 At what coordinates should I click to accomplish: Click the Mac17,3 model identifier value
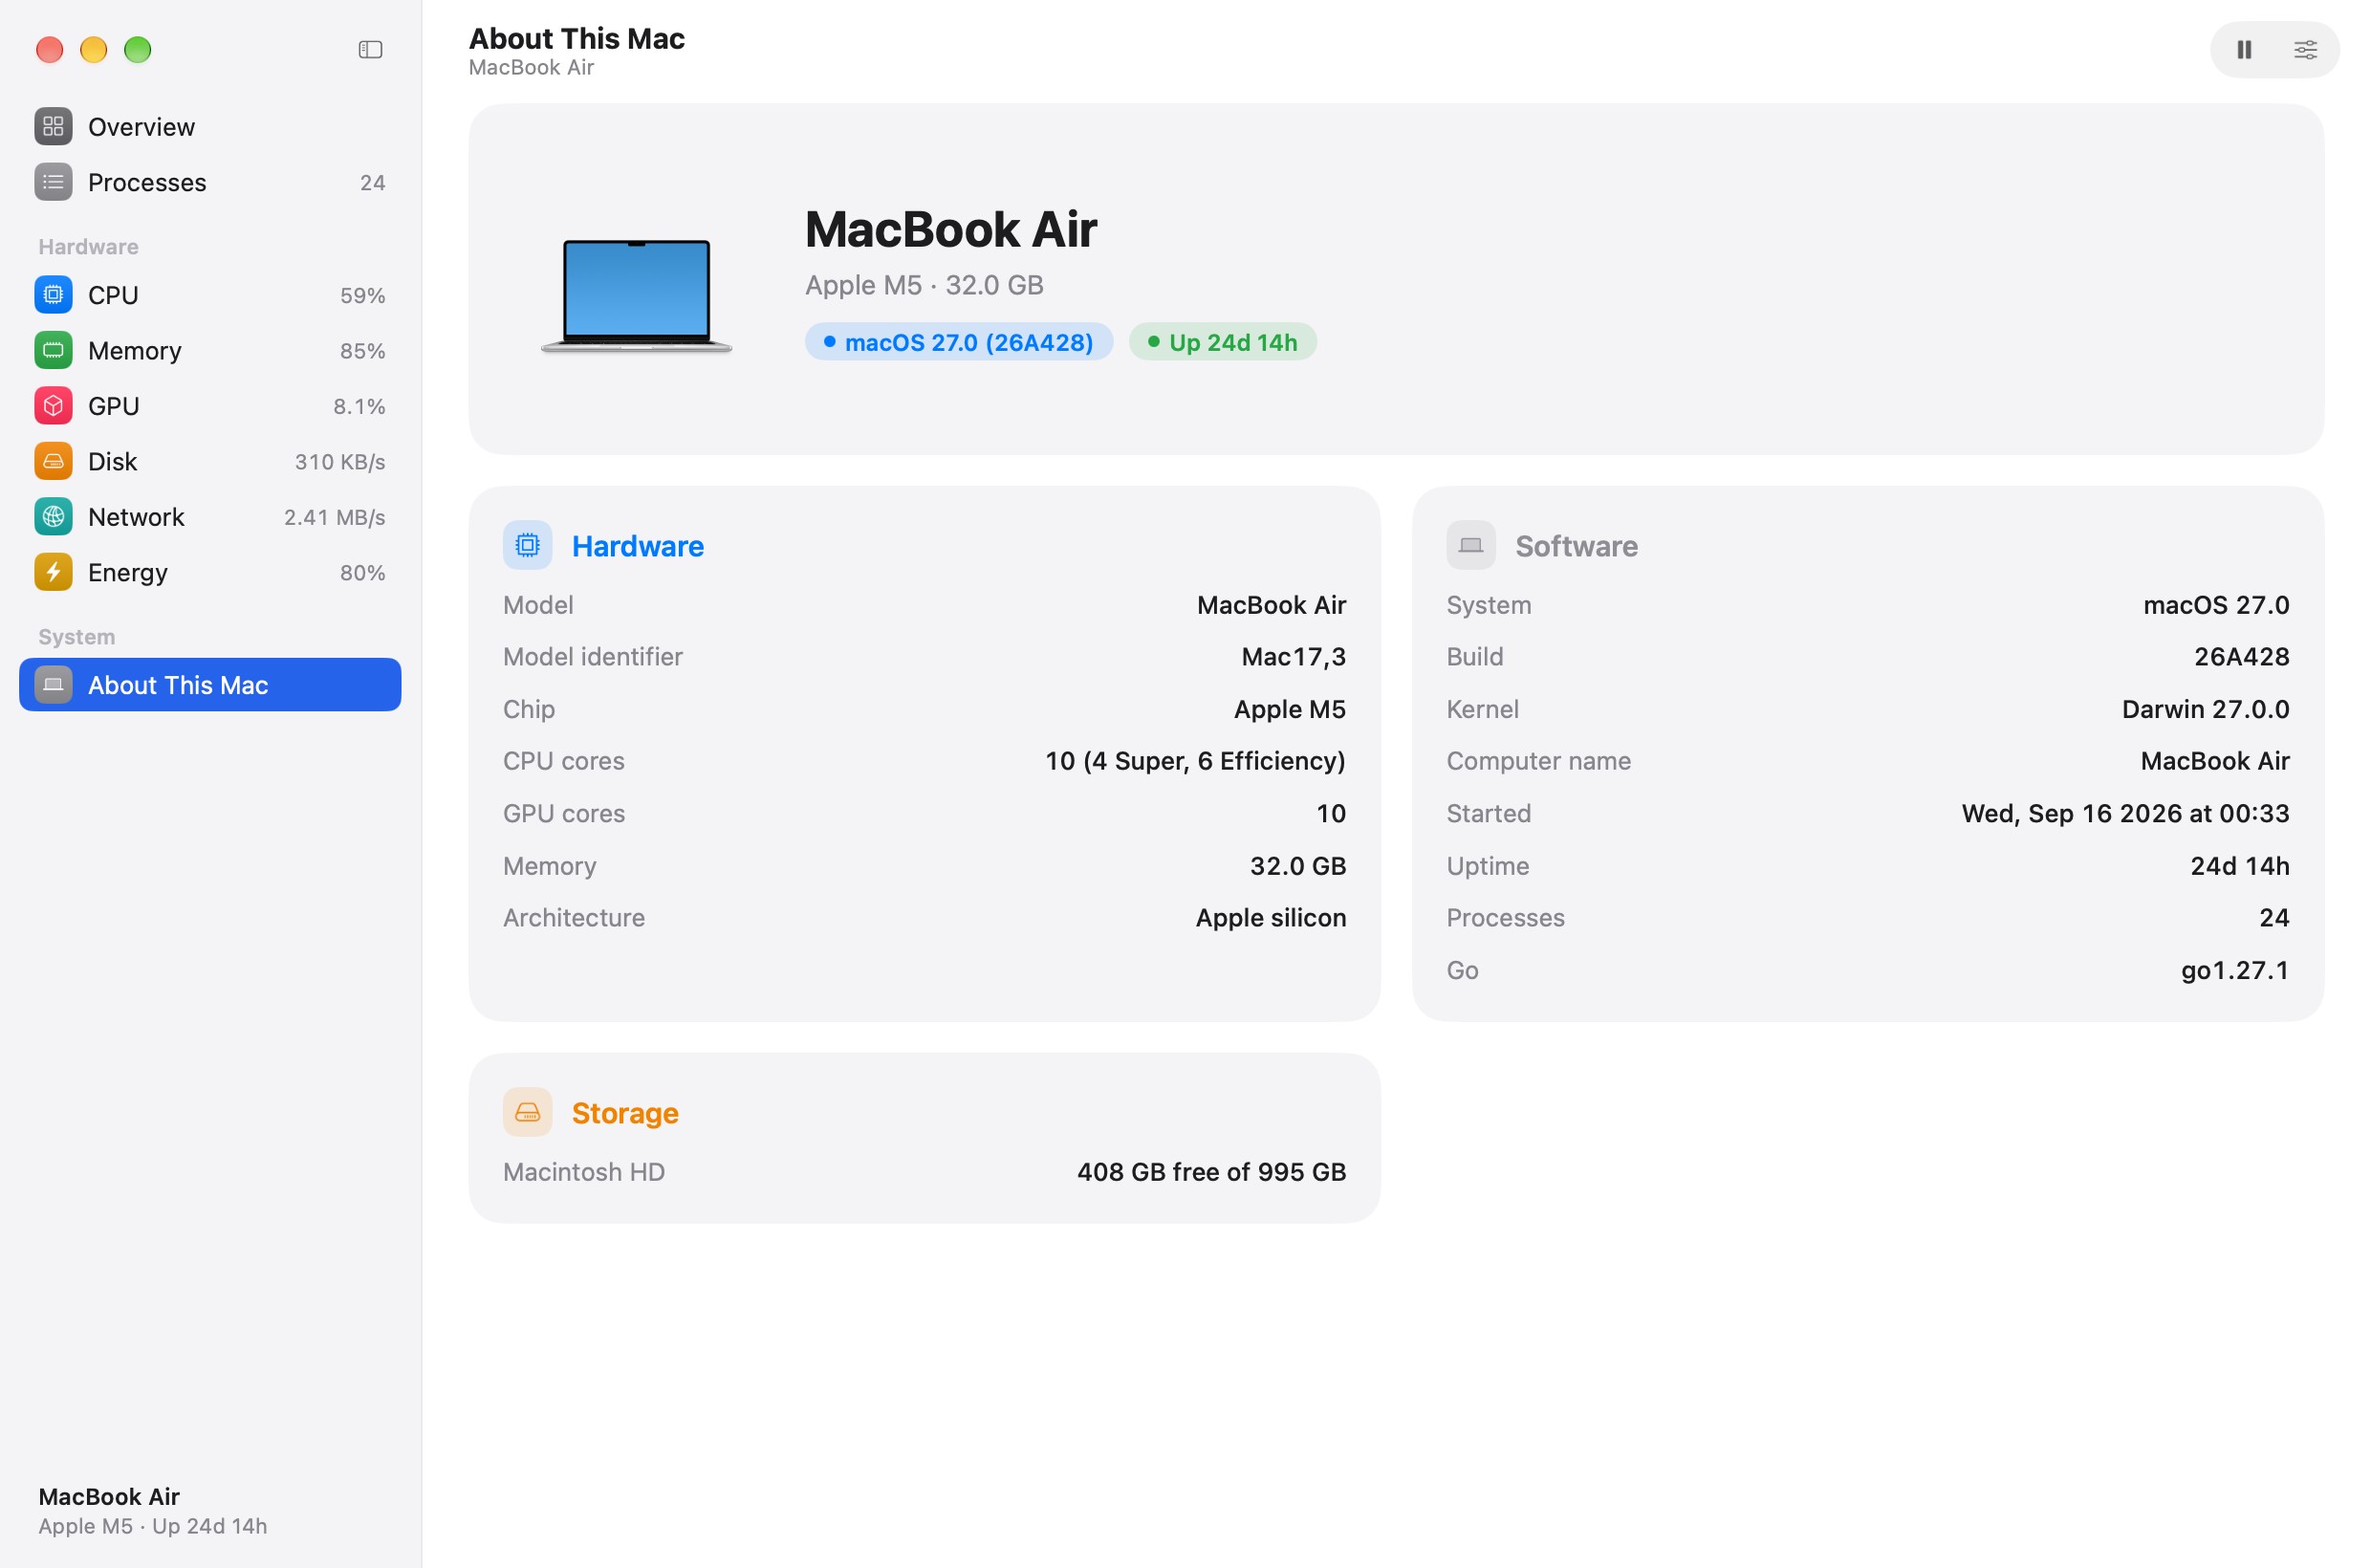[1293, 657]
